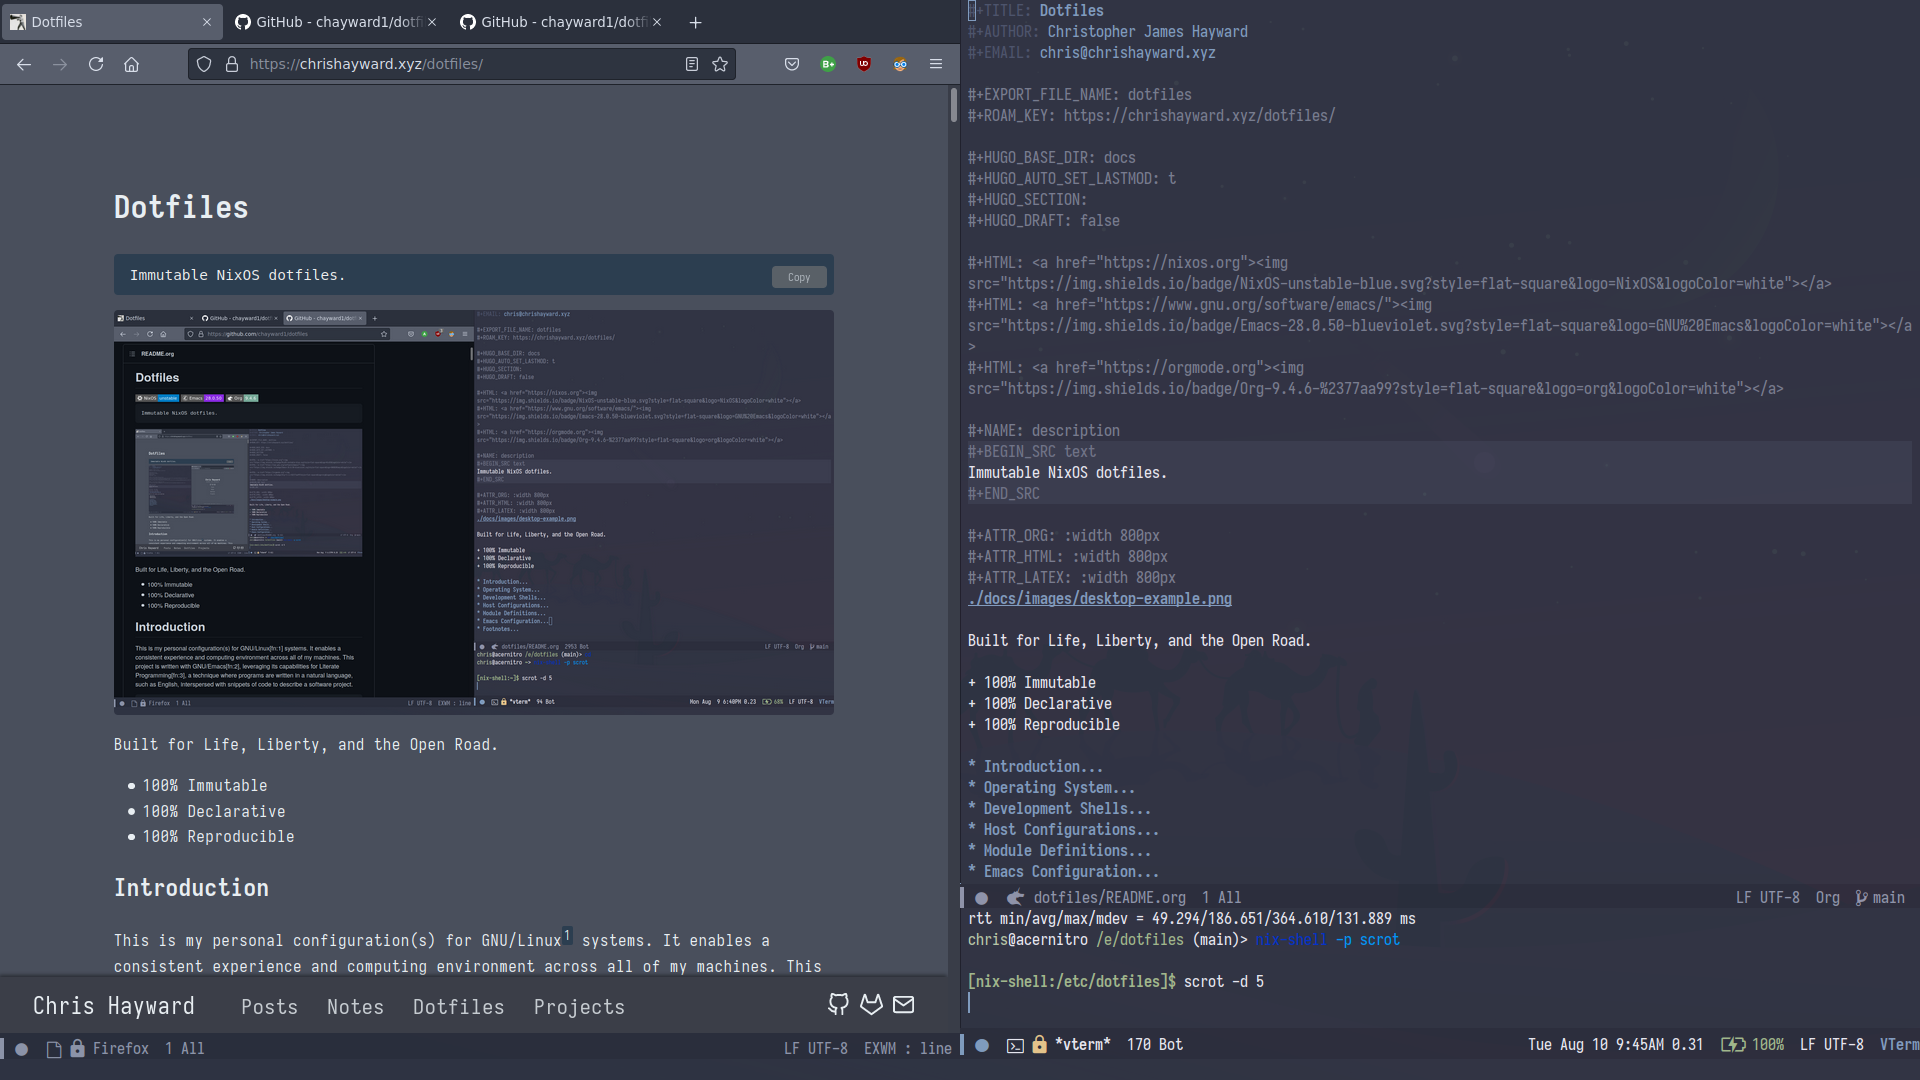This screenshot has width=1920, height=1080.
Task: Click the GitHub profile icon in nav bar
Action: [x=839, y=1005]
